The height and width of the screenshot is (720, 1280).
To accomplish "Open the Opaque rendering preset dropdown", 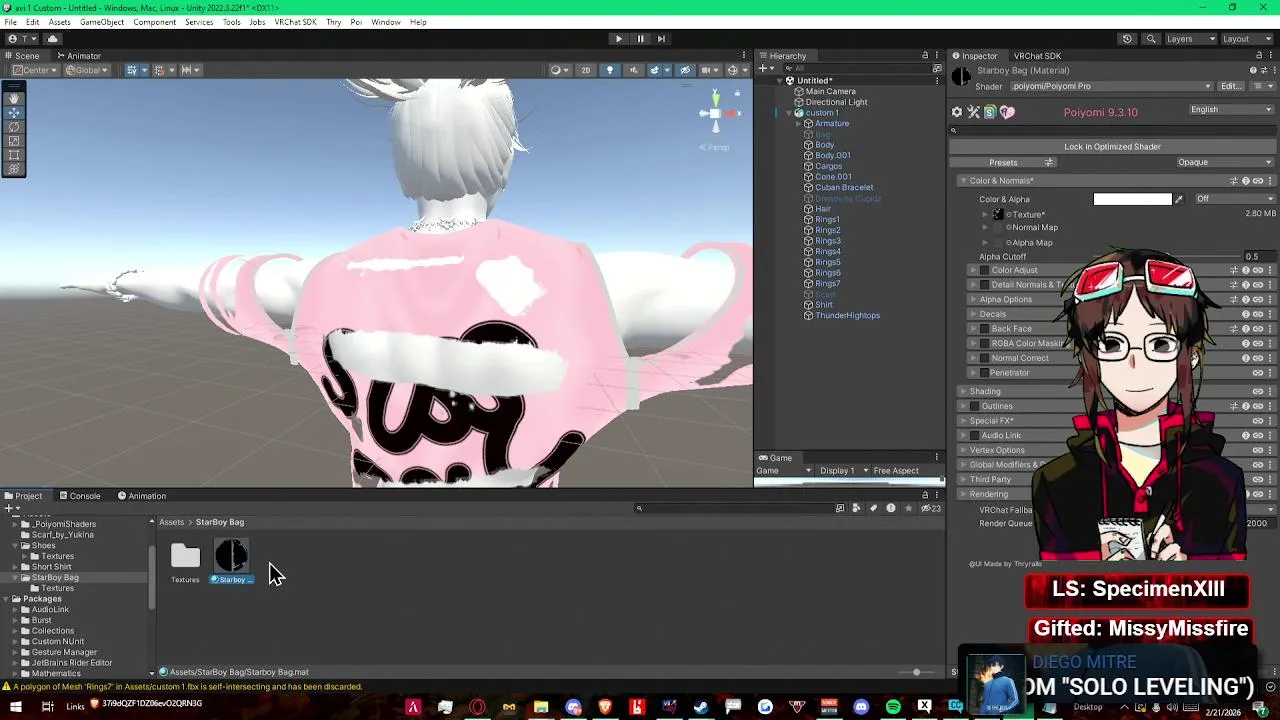I will (x=1224, y=162).
